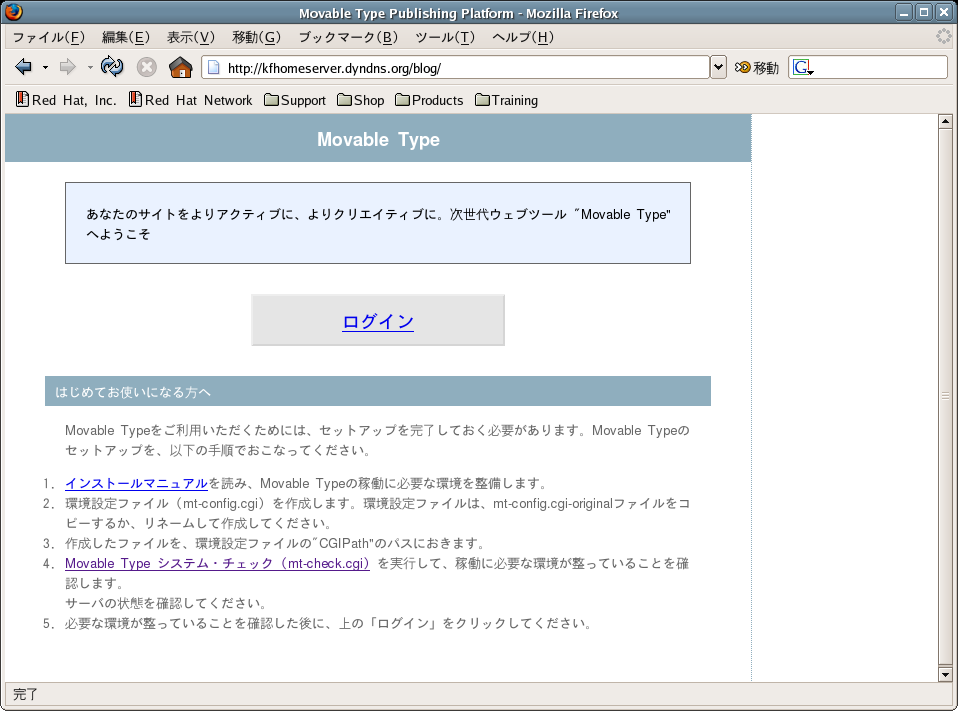The height and width of the screenshot is (711, 958).
Task: Click the Movable Type page header title
Action: click(378, 139)
